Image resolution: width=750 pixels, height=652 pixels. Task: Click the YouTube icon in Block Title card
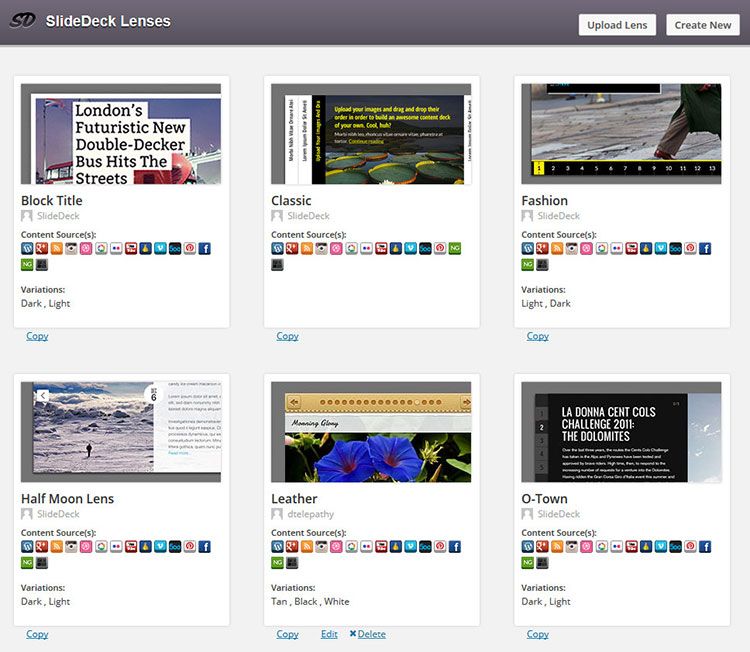(x=130, y=248)
